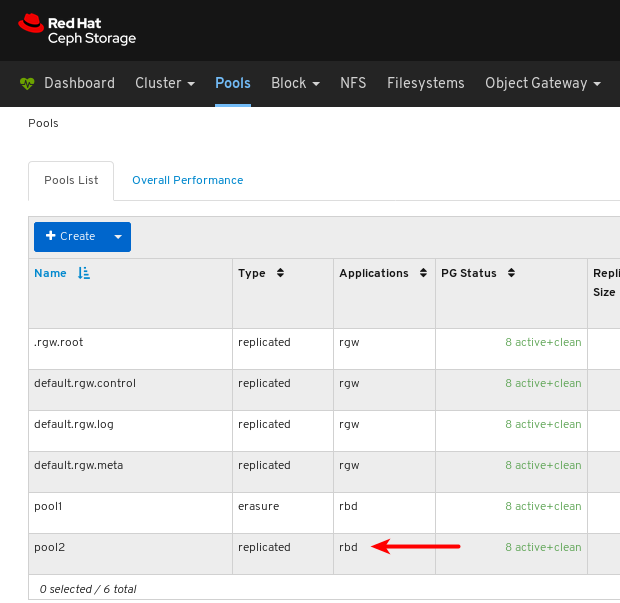
Task: Expand the Object Gateway menu
Action: pyautogui.click(x=543, y=84)
